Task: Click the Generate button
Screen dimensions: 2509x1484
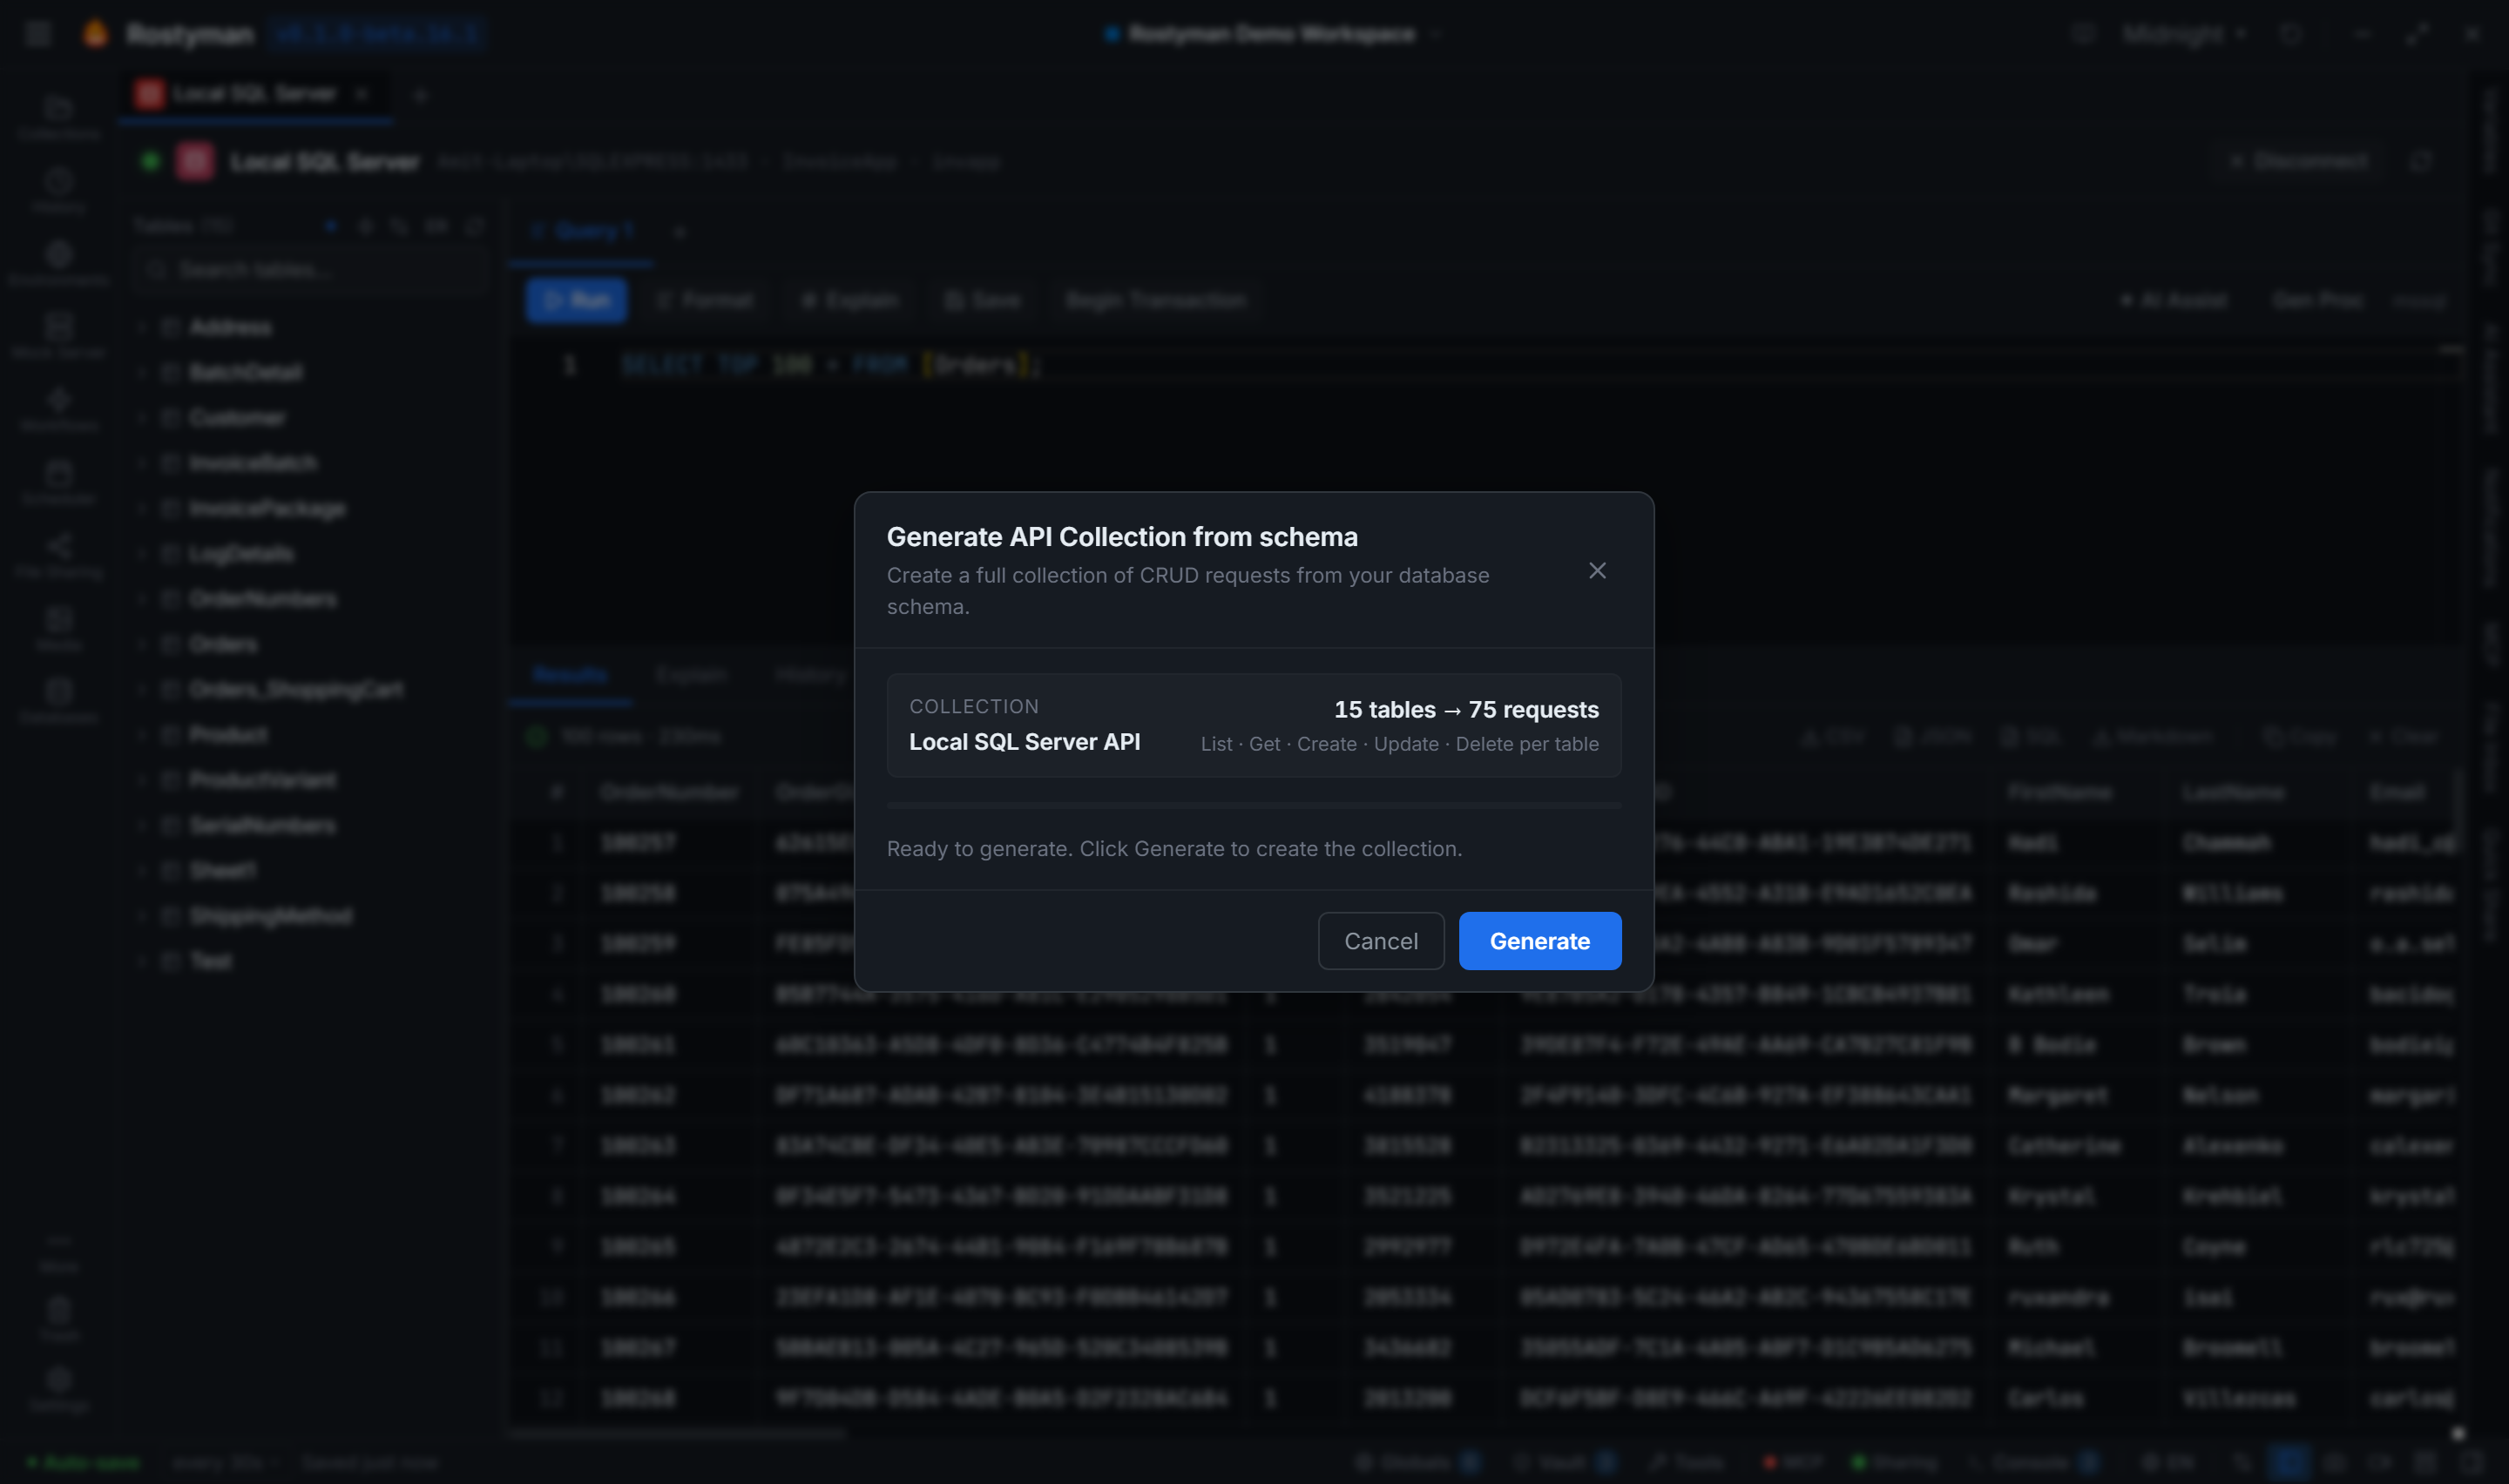Action: [x=1540, y=941]
